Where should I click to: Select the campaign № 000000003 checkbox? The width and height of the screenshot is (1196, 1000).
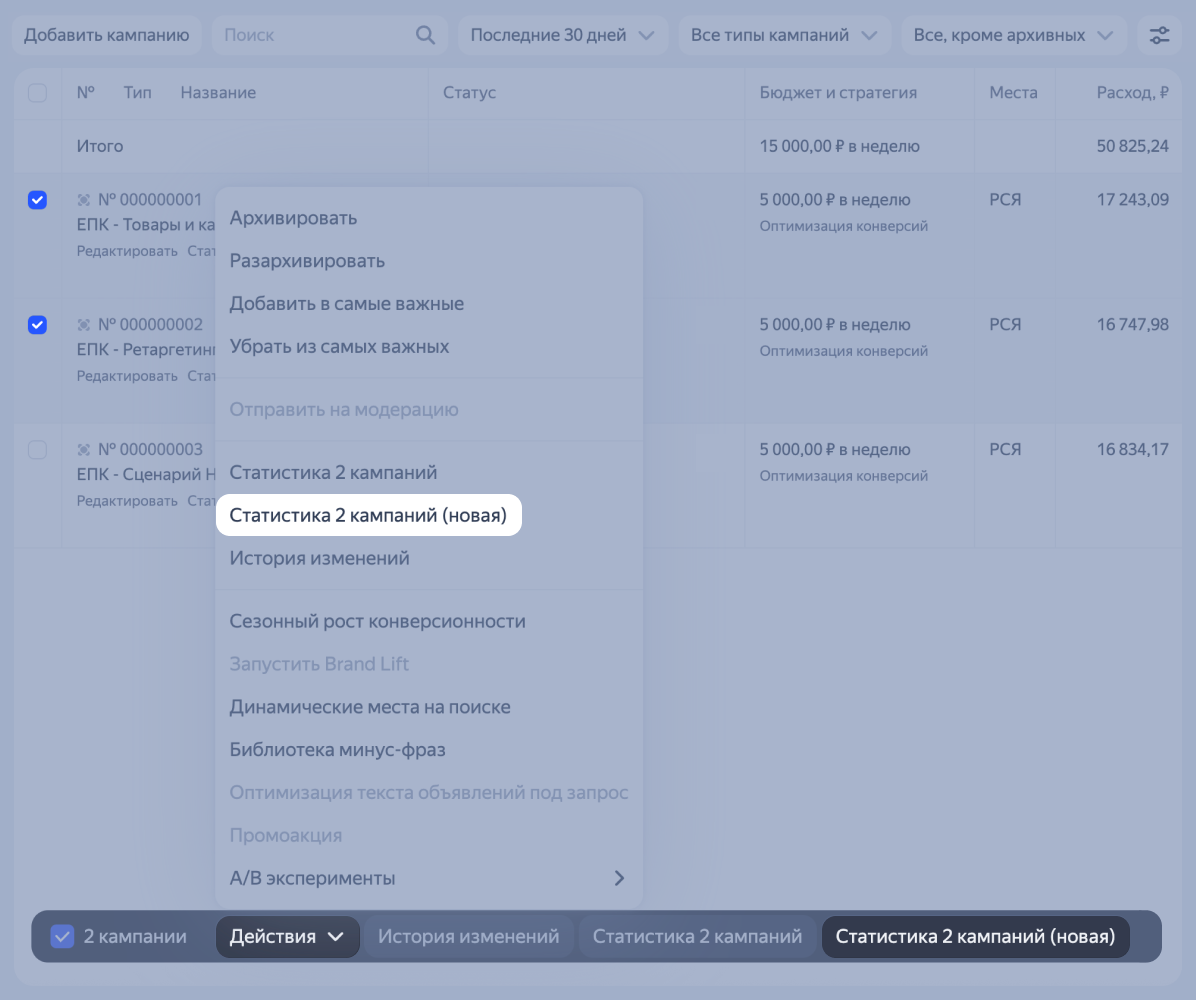(x=37, y=450)
